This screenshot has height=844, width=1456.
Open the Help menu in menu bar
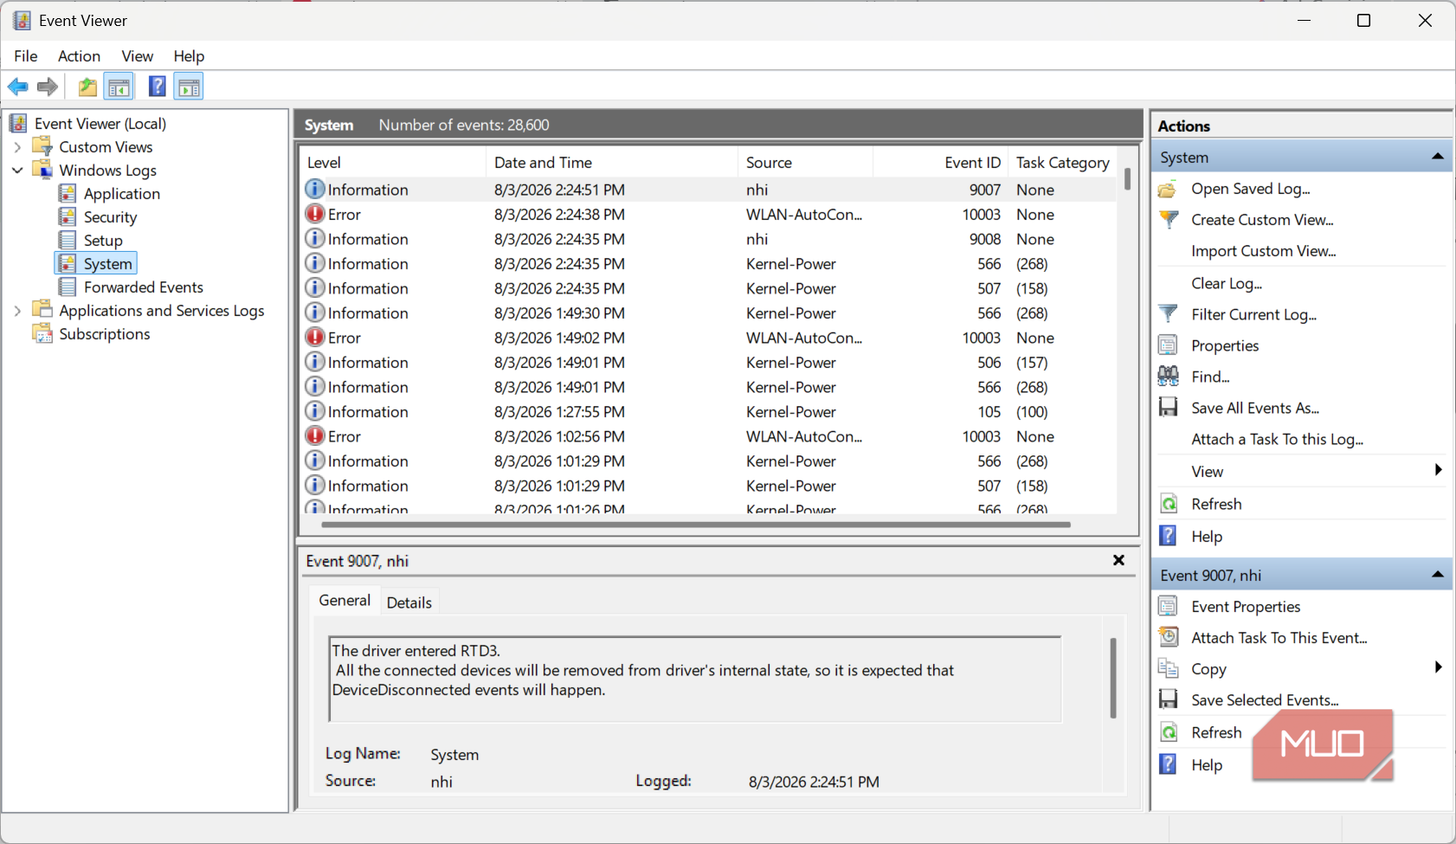189,56
